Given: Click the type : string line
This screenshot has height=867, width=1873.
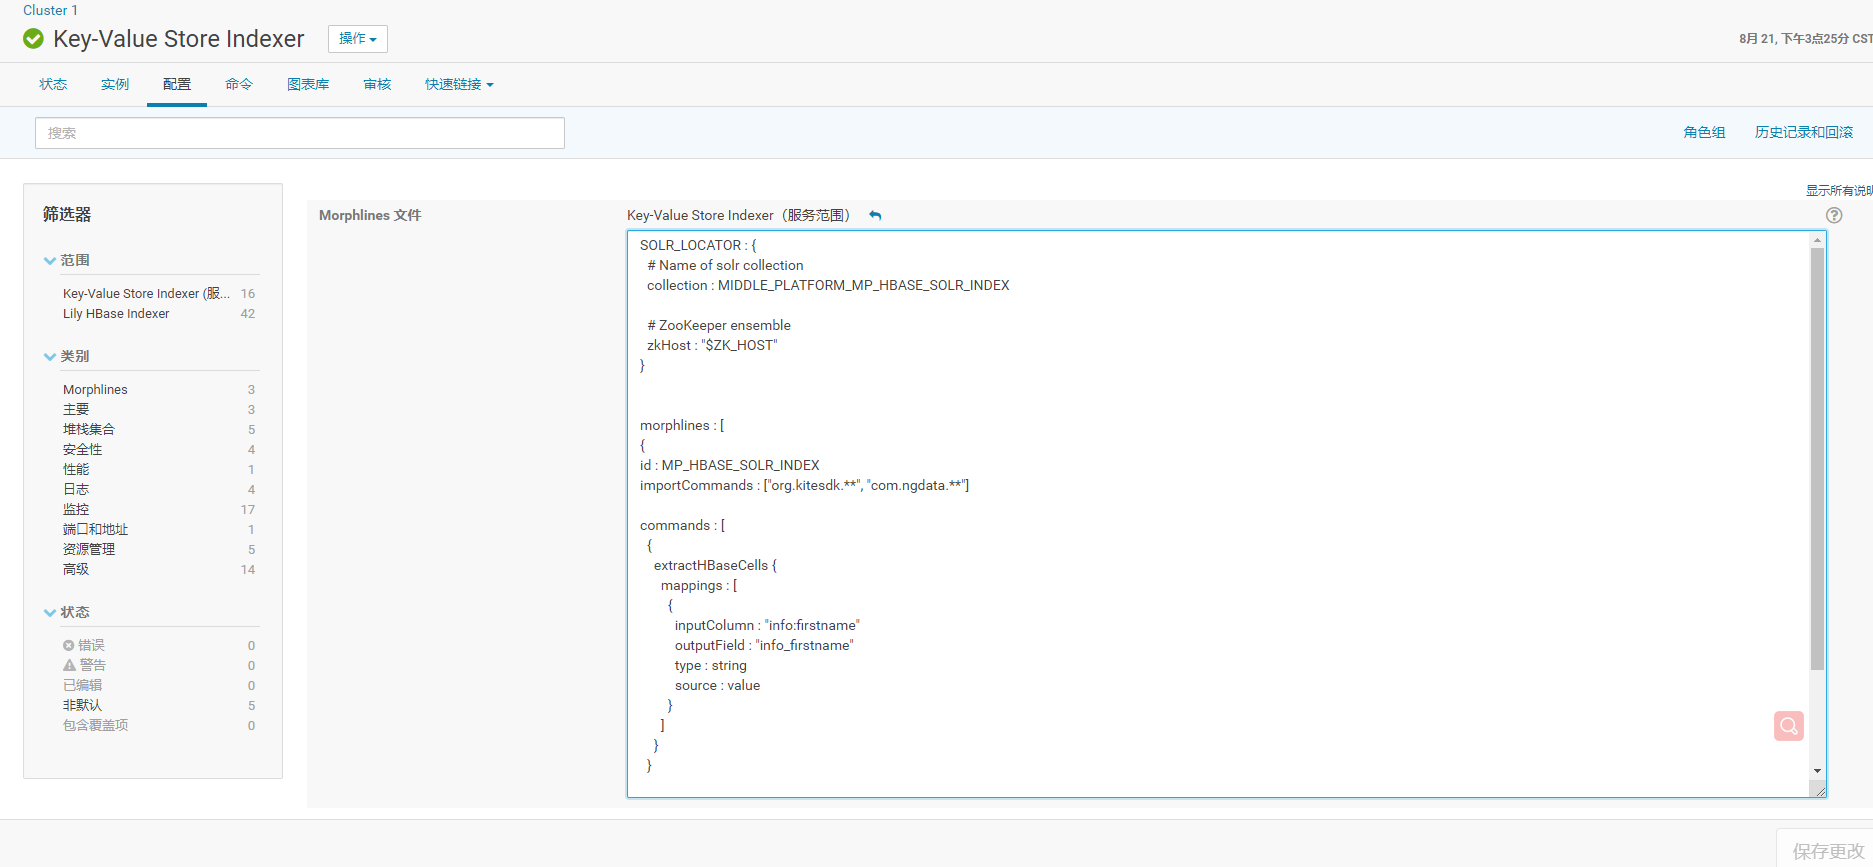Looking at the screenshot, I should point(710,665).
